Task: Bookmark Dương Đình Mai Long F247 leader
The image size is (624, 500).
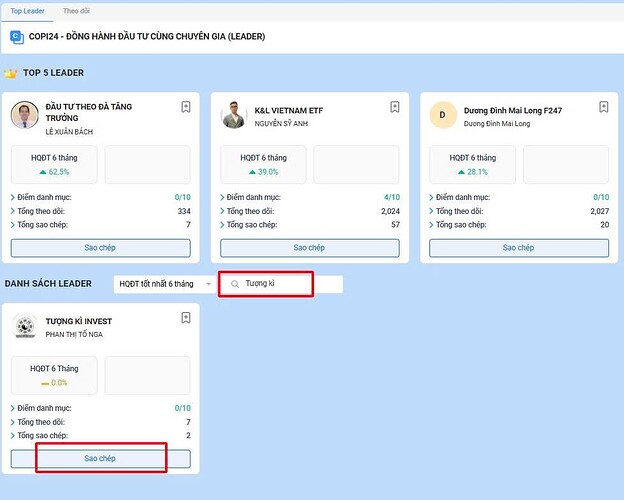Action: [x=604, y=107]
